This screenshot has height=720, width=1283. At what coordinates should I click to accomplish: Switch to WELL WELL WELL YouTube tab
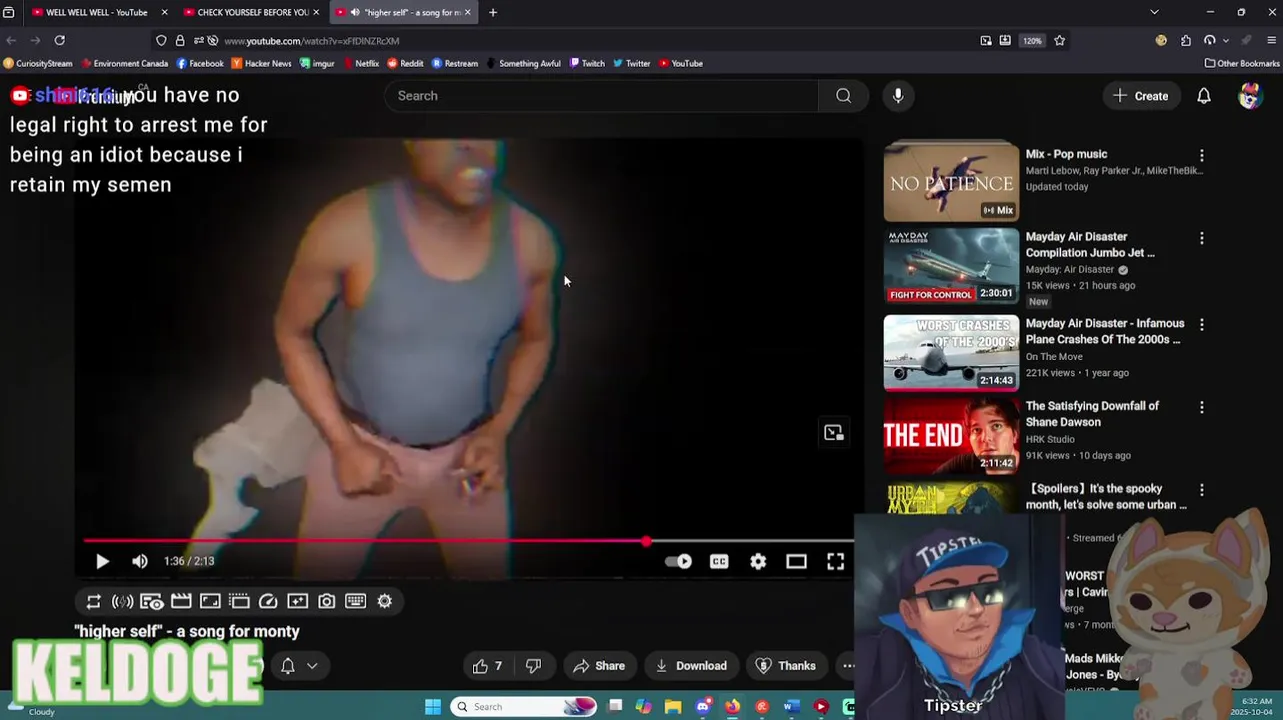click(x=99, y=12)
